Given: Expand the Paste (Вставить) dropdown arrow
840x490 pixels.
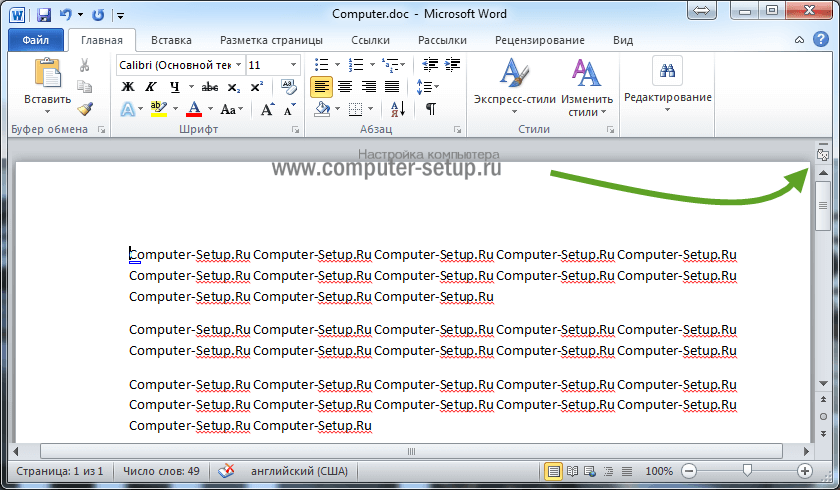Looking at the screenshot, I should tap(47, 113).
